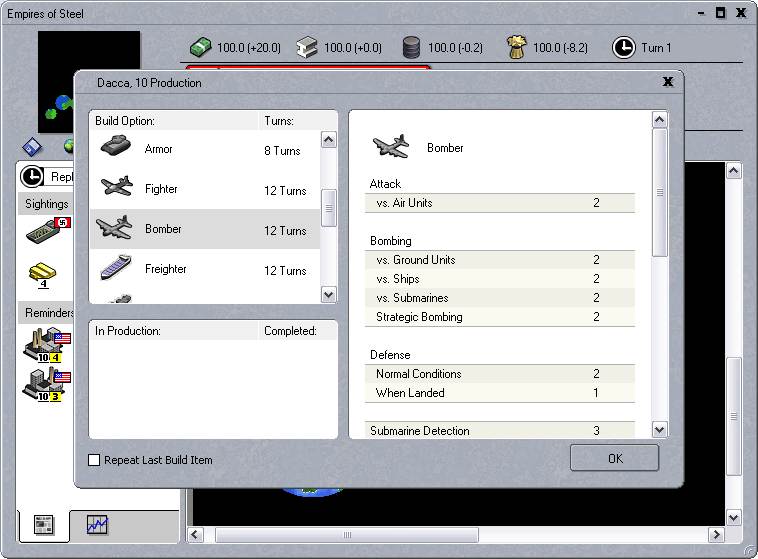Pick the Freighter ship build option
The width and height of the screenshot is (758, 559).
[117, 269]
